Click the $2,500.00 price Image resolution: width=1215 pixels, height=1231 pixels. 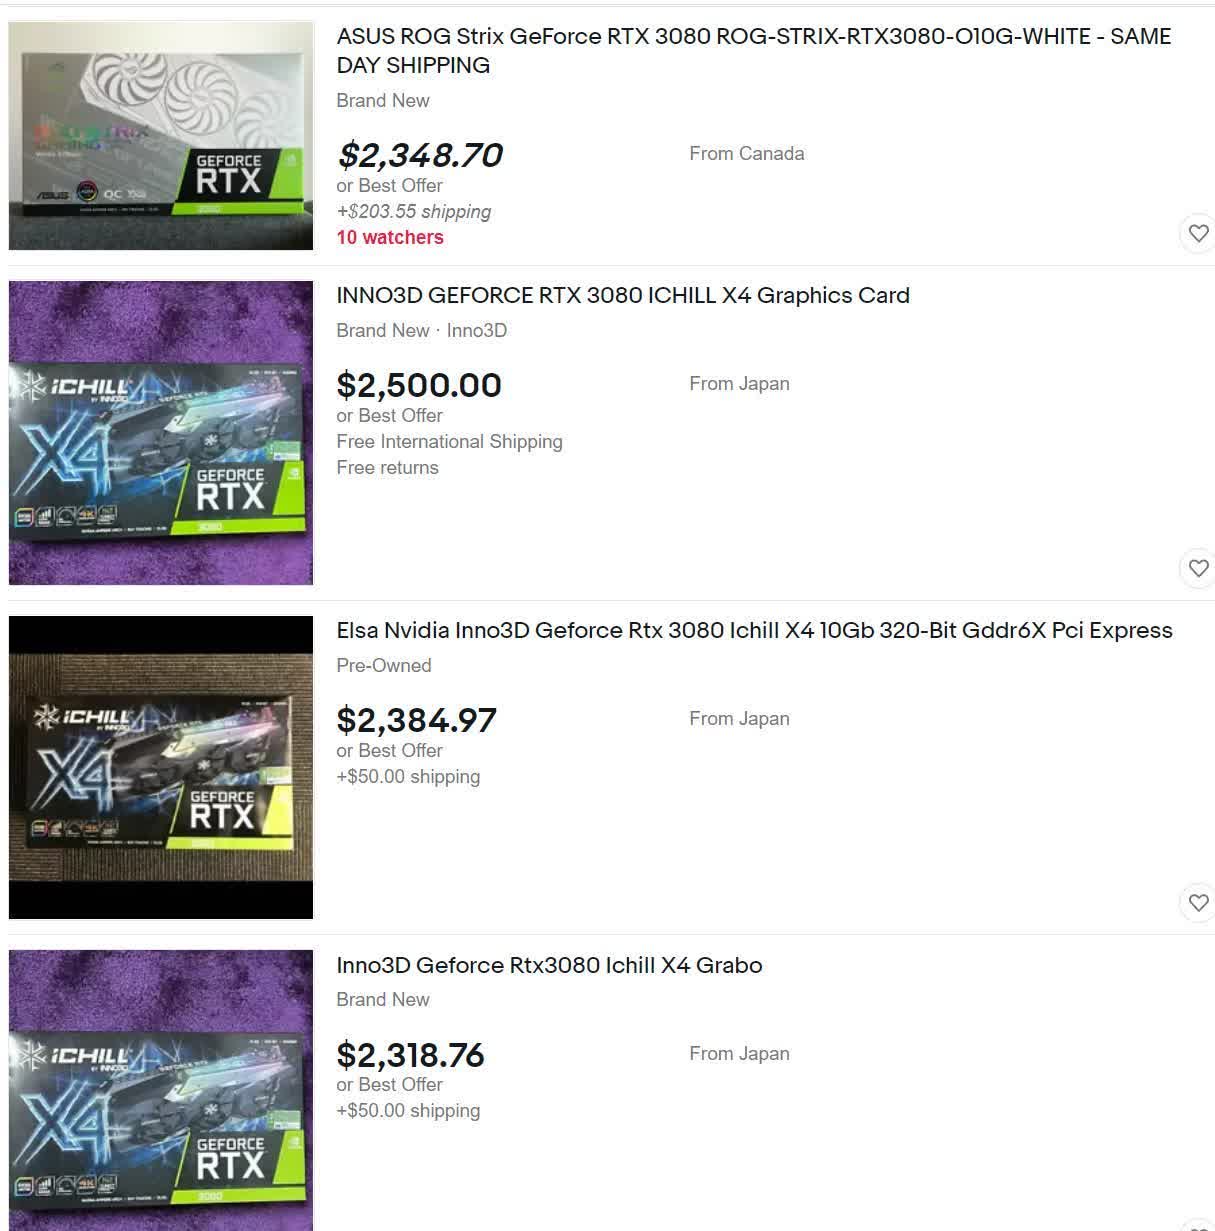[x=419, y=385]
